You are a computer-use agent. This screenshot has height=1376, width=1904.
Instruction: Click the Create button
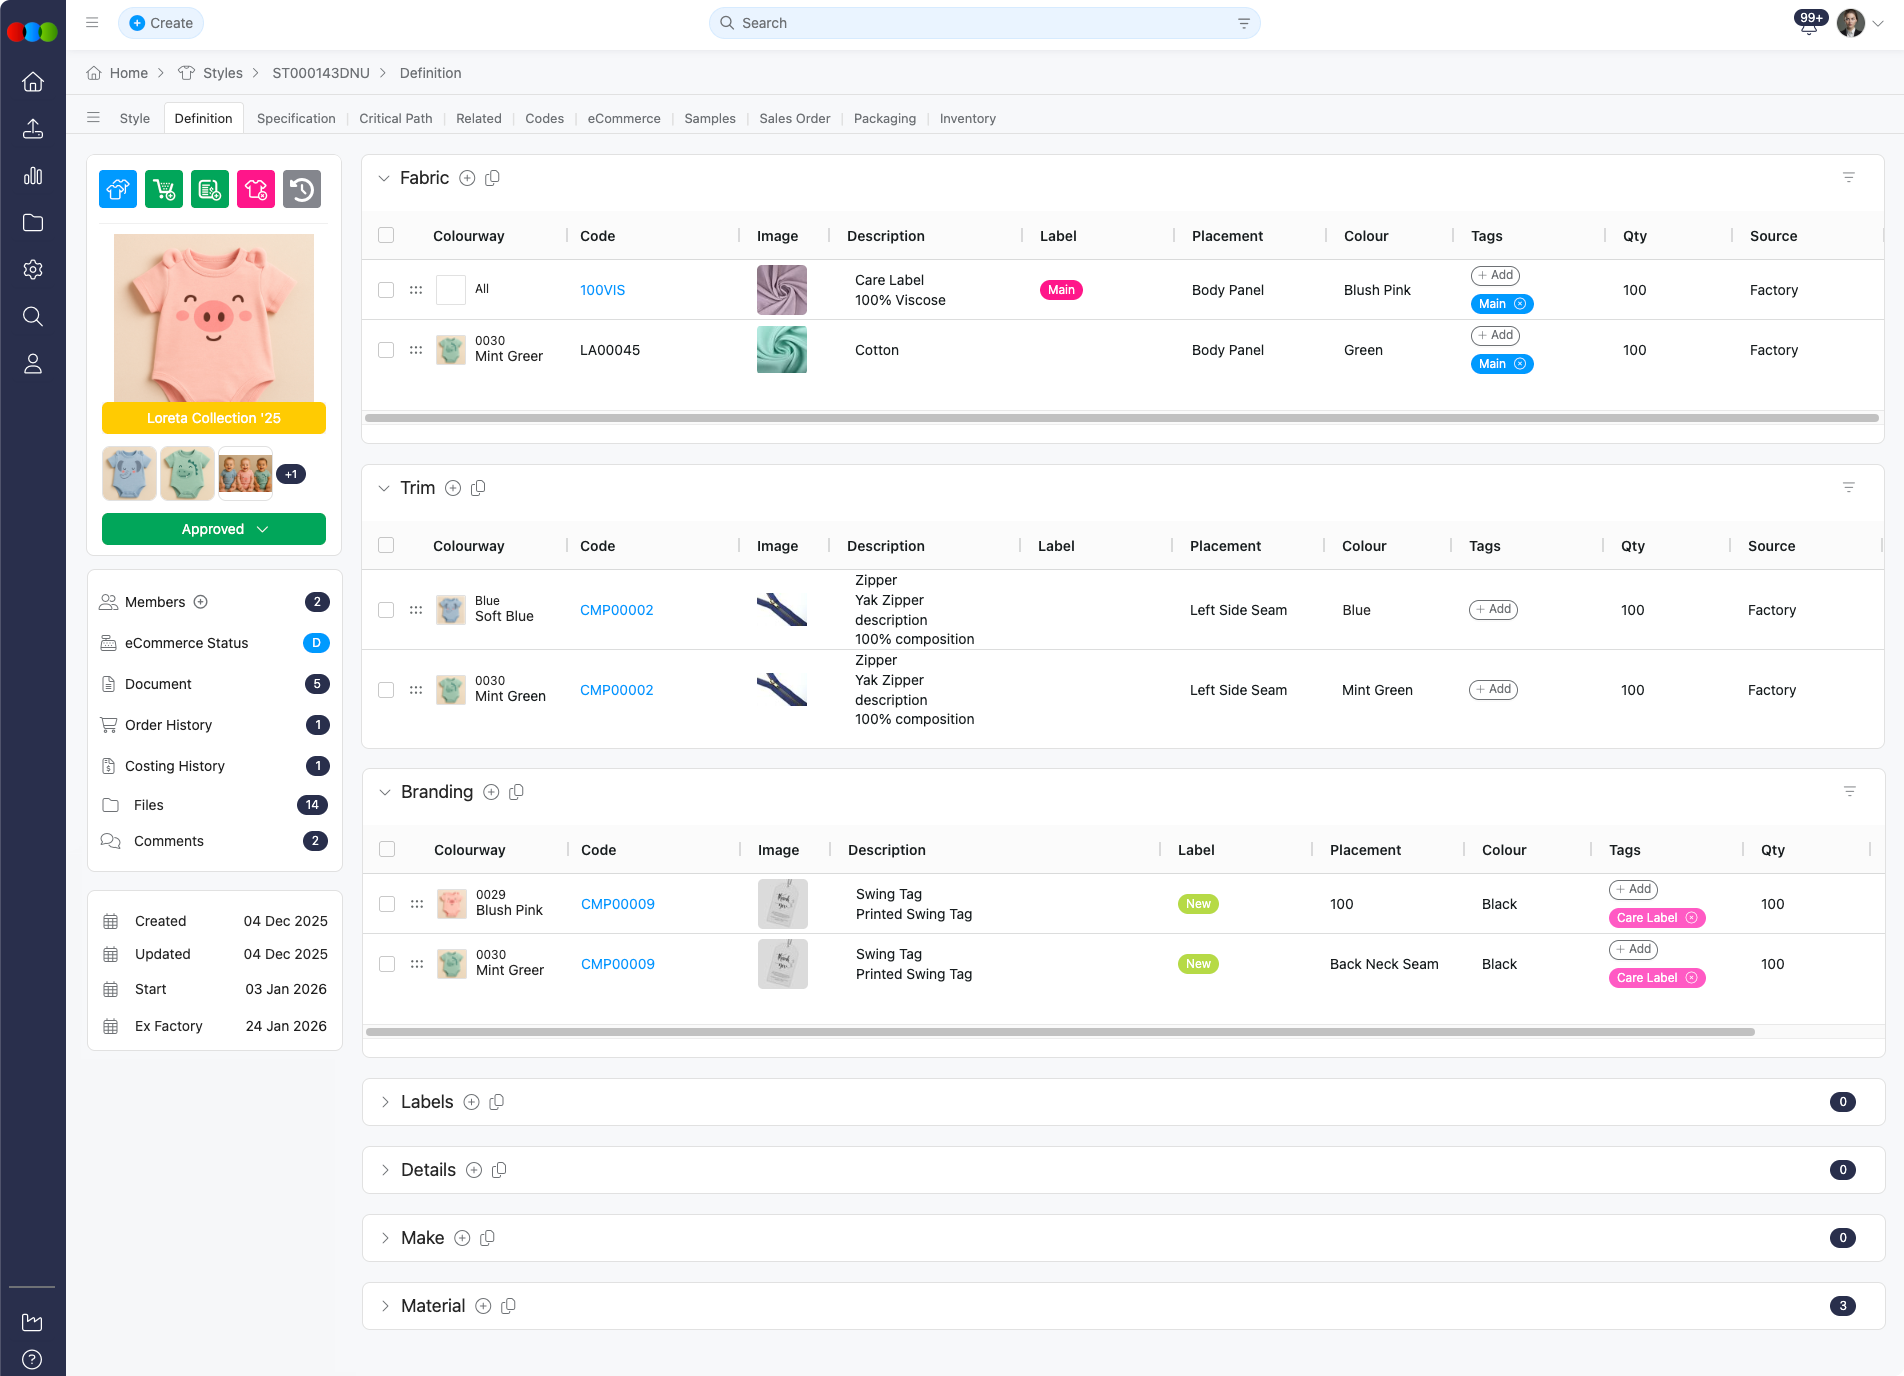pos(161,23)
